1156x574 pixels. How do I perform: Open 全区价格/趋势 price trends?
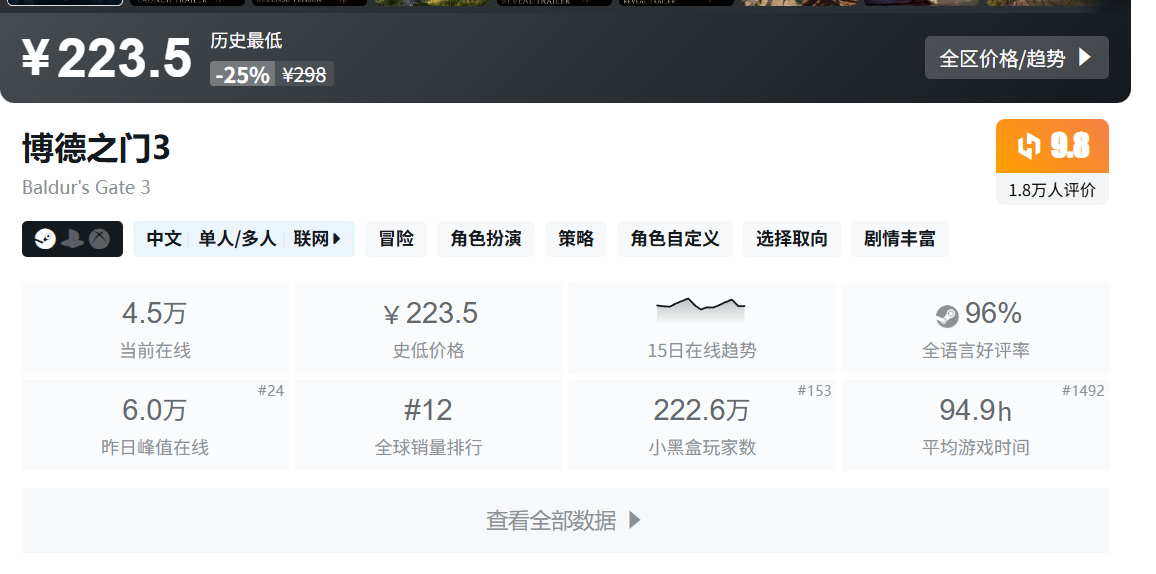pos(1017,57)
